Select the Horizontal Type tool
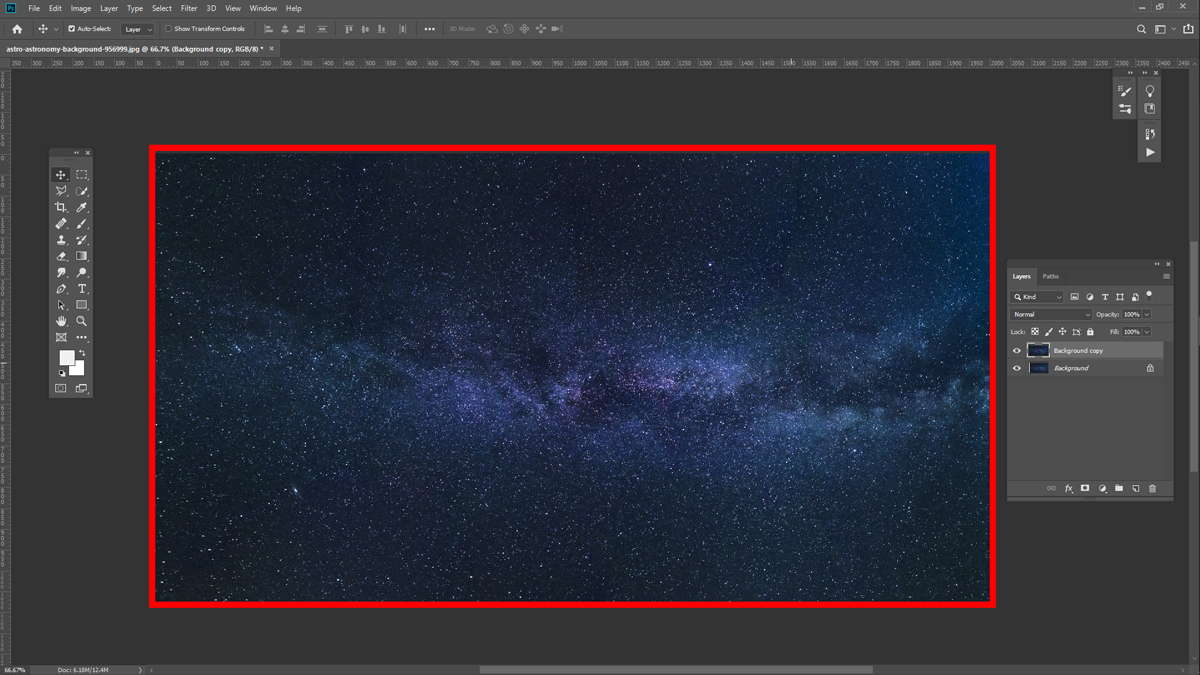This screenshot has height=675, width=1200. pyautogui.click(x=82, y=289)
